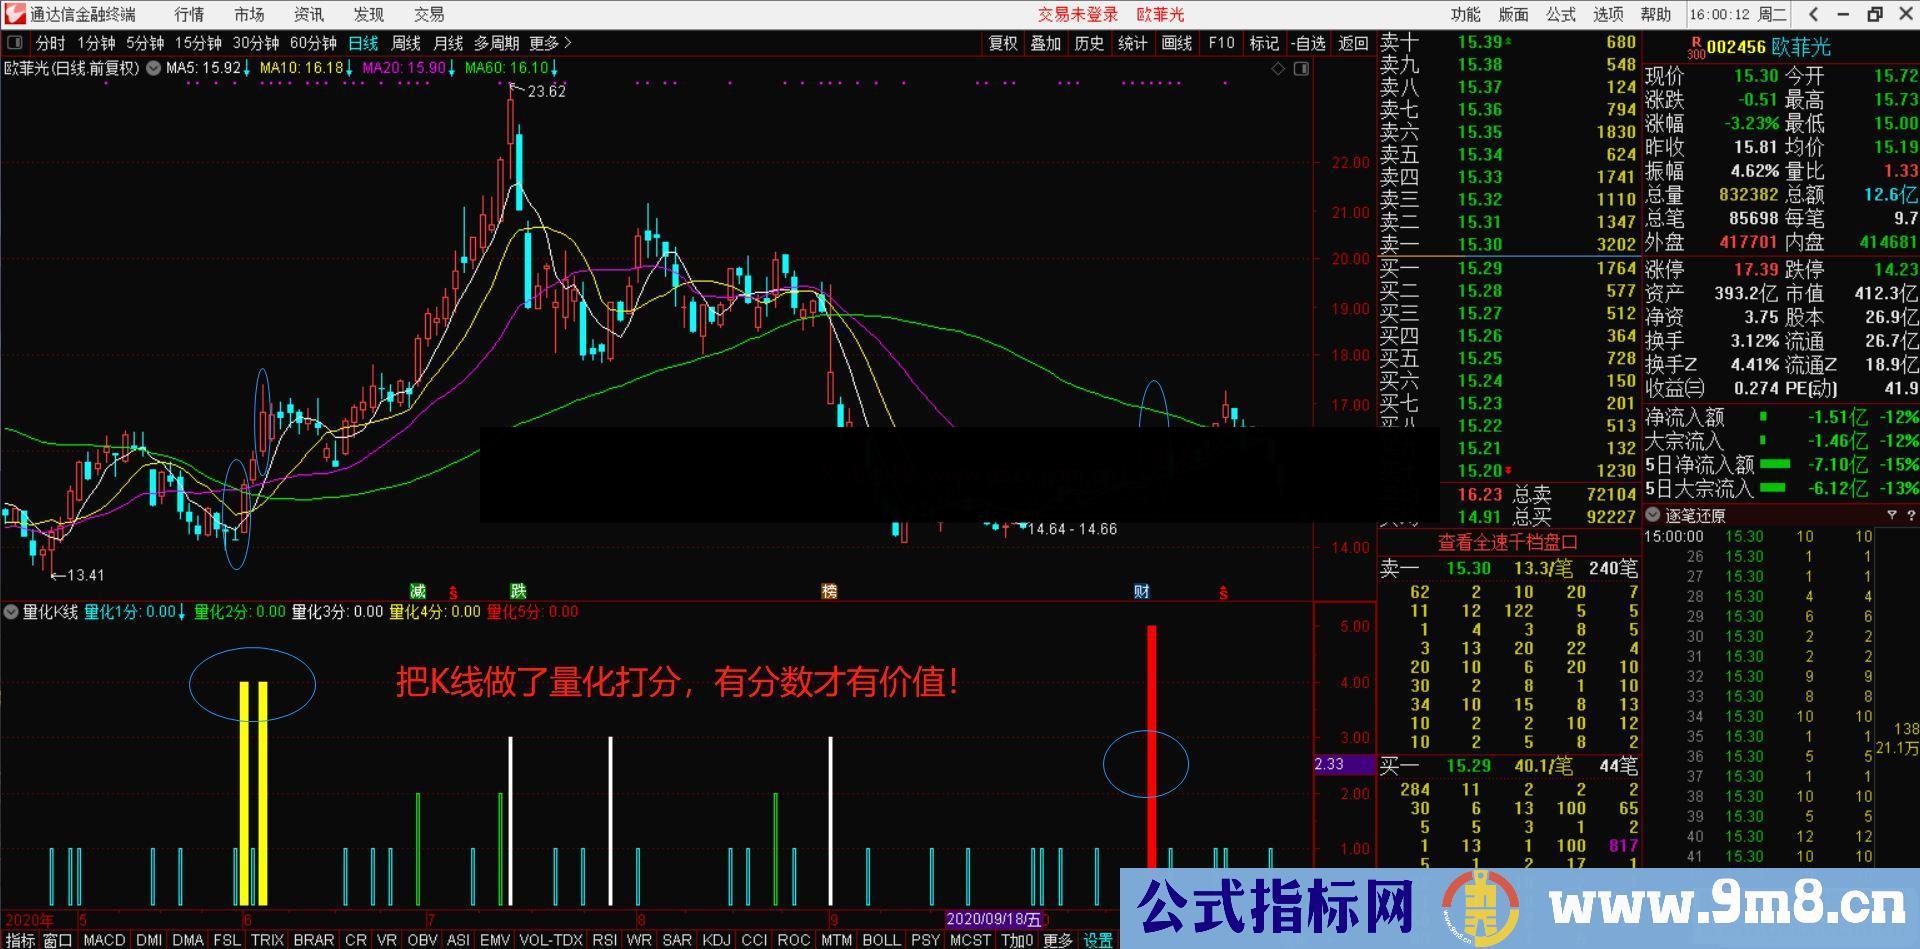Open 更多 indicators at bottom bar
The width and height of the screenshot is (1920, 949).
point(1058,940)
